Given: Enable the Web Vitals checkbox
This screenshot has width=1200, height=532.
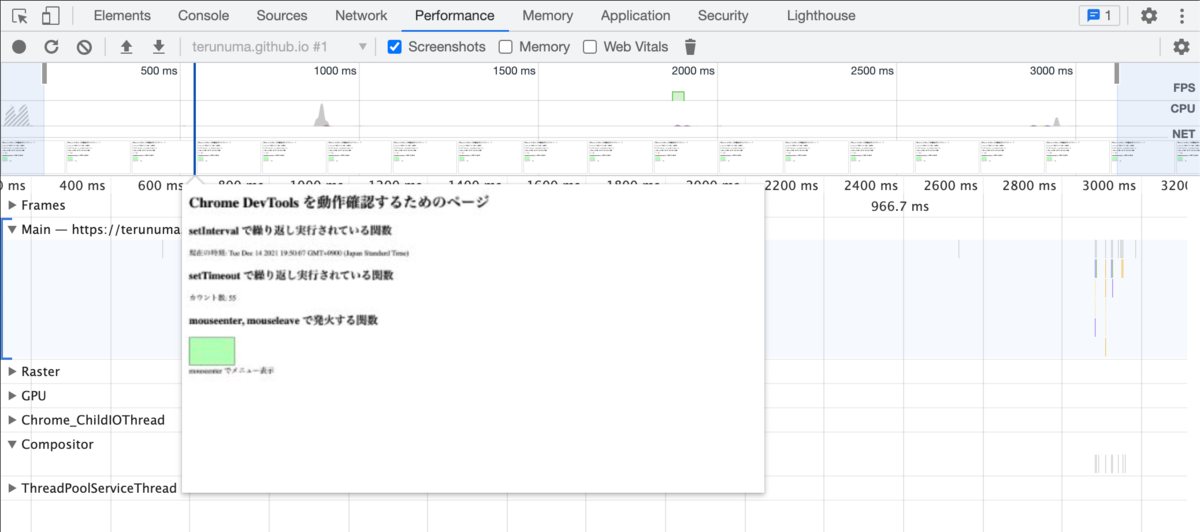Looking at the screenshot, I should 590,47.
